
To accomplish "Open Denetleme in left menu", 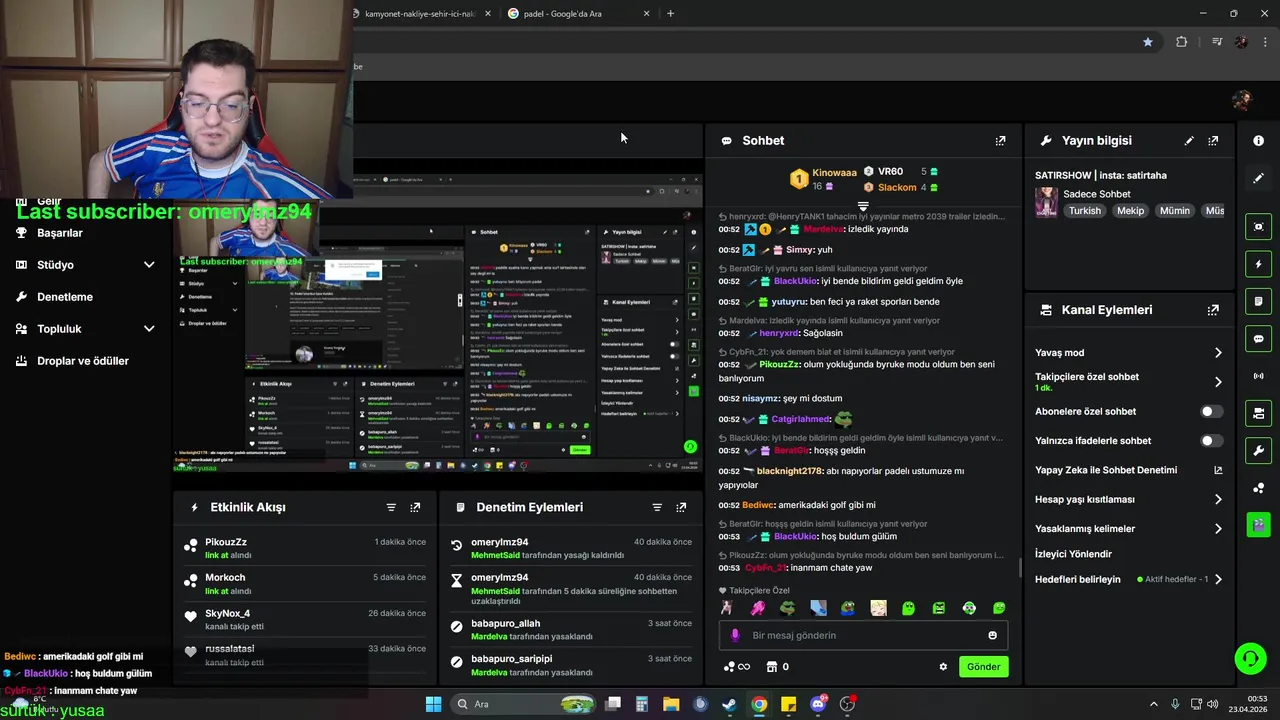I will (65, 297).
